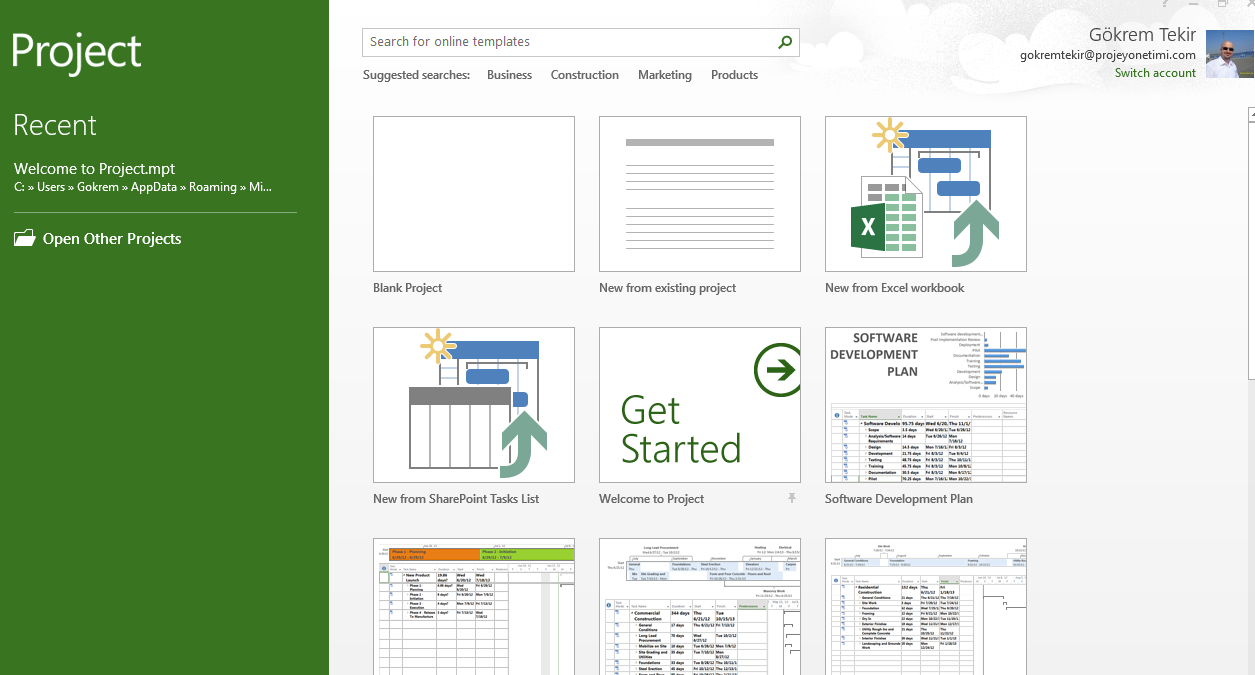Pin the Welcome to Project template
Viewport: 1255px width, 675px height.
pyautogui.click(x=791, y=498)
